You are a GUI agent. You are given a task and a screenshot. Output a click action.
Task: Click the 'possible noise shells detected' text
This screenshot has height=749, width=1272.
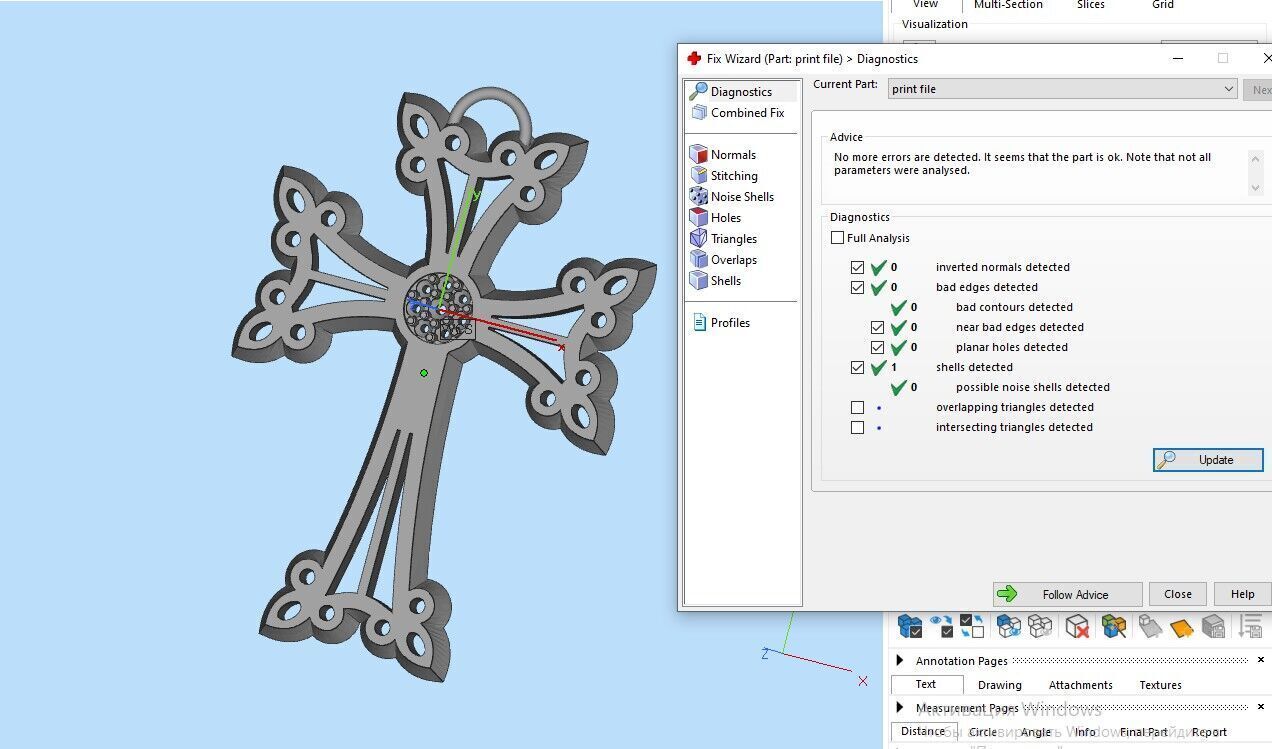1033,387
